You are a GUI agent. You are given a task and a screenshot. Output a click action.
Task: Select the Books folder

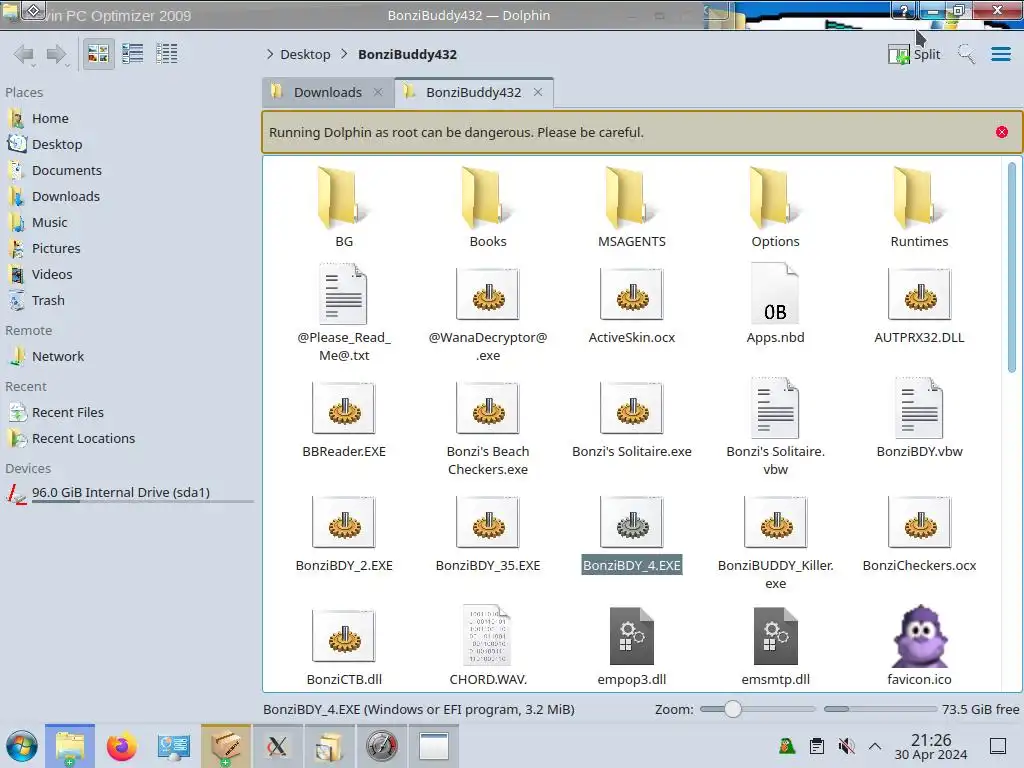[488, 206]
